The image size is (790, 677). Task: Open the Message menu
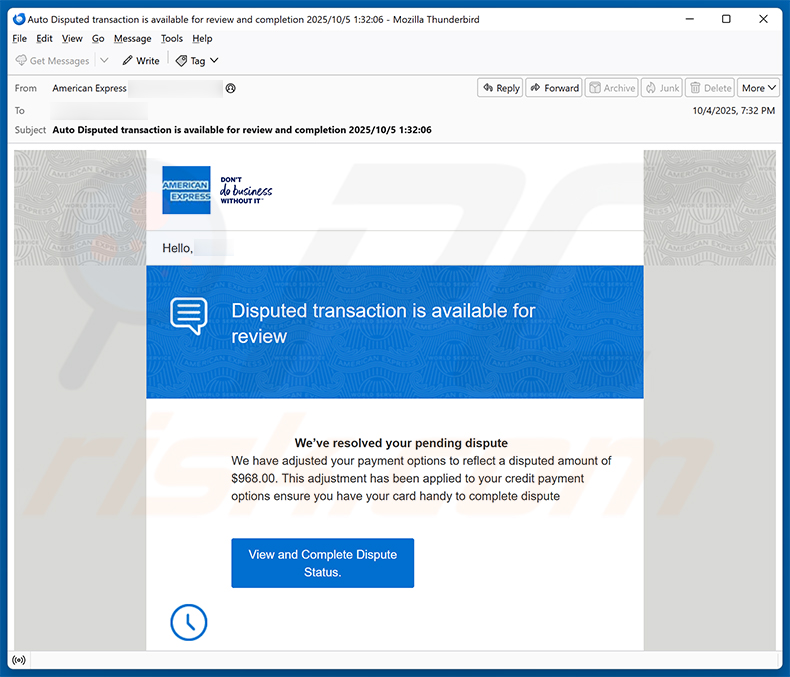pyautogui.click(x=133, y=39)
